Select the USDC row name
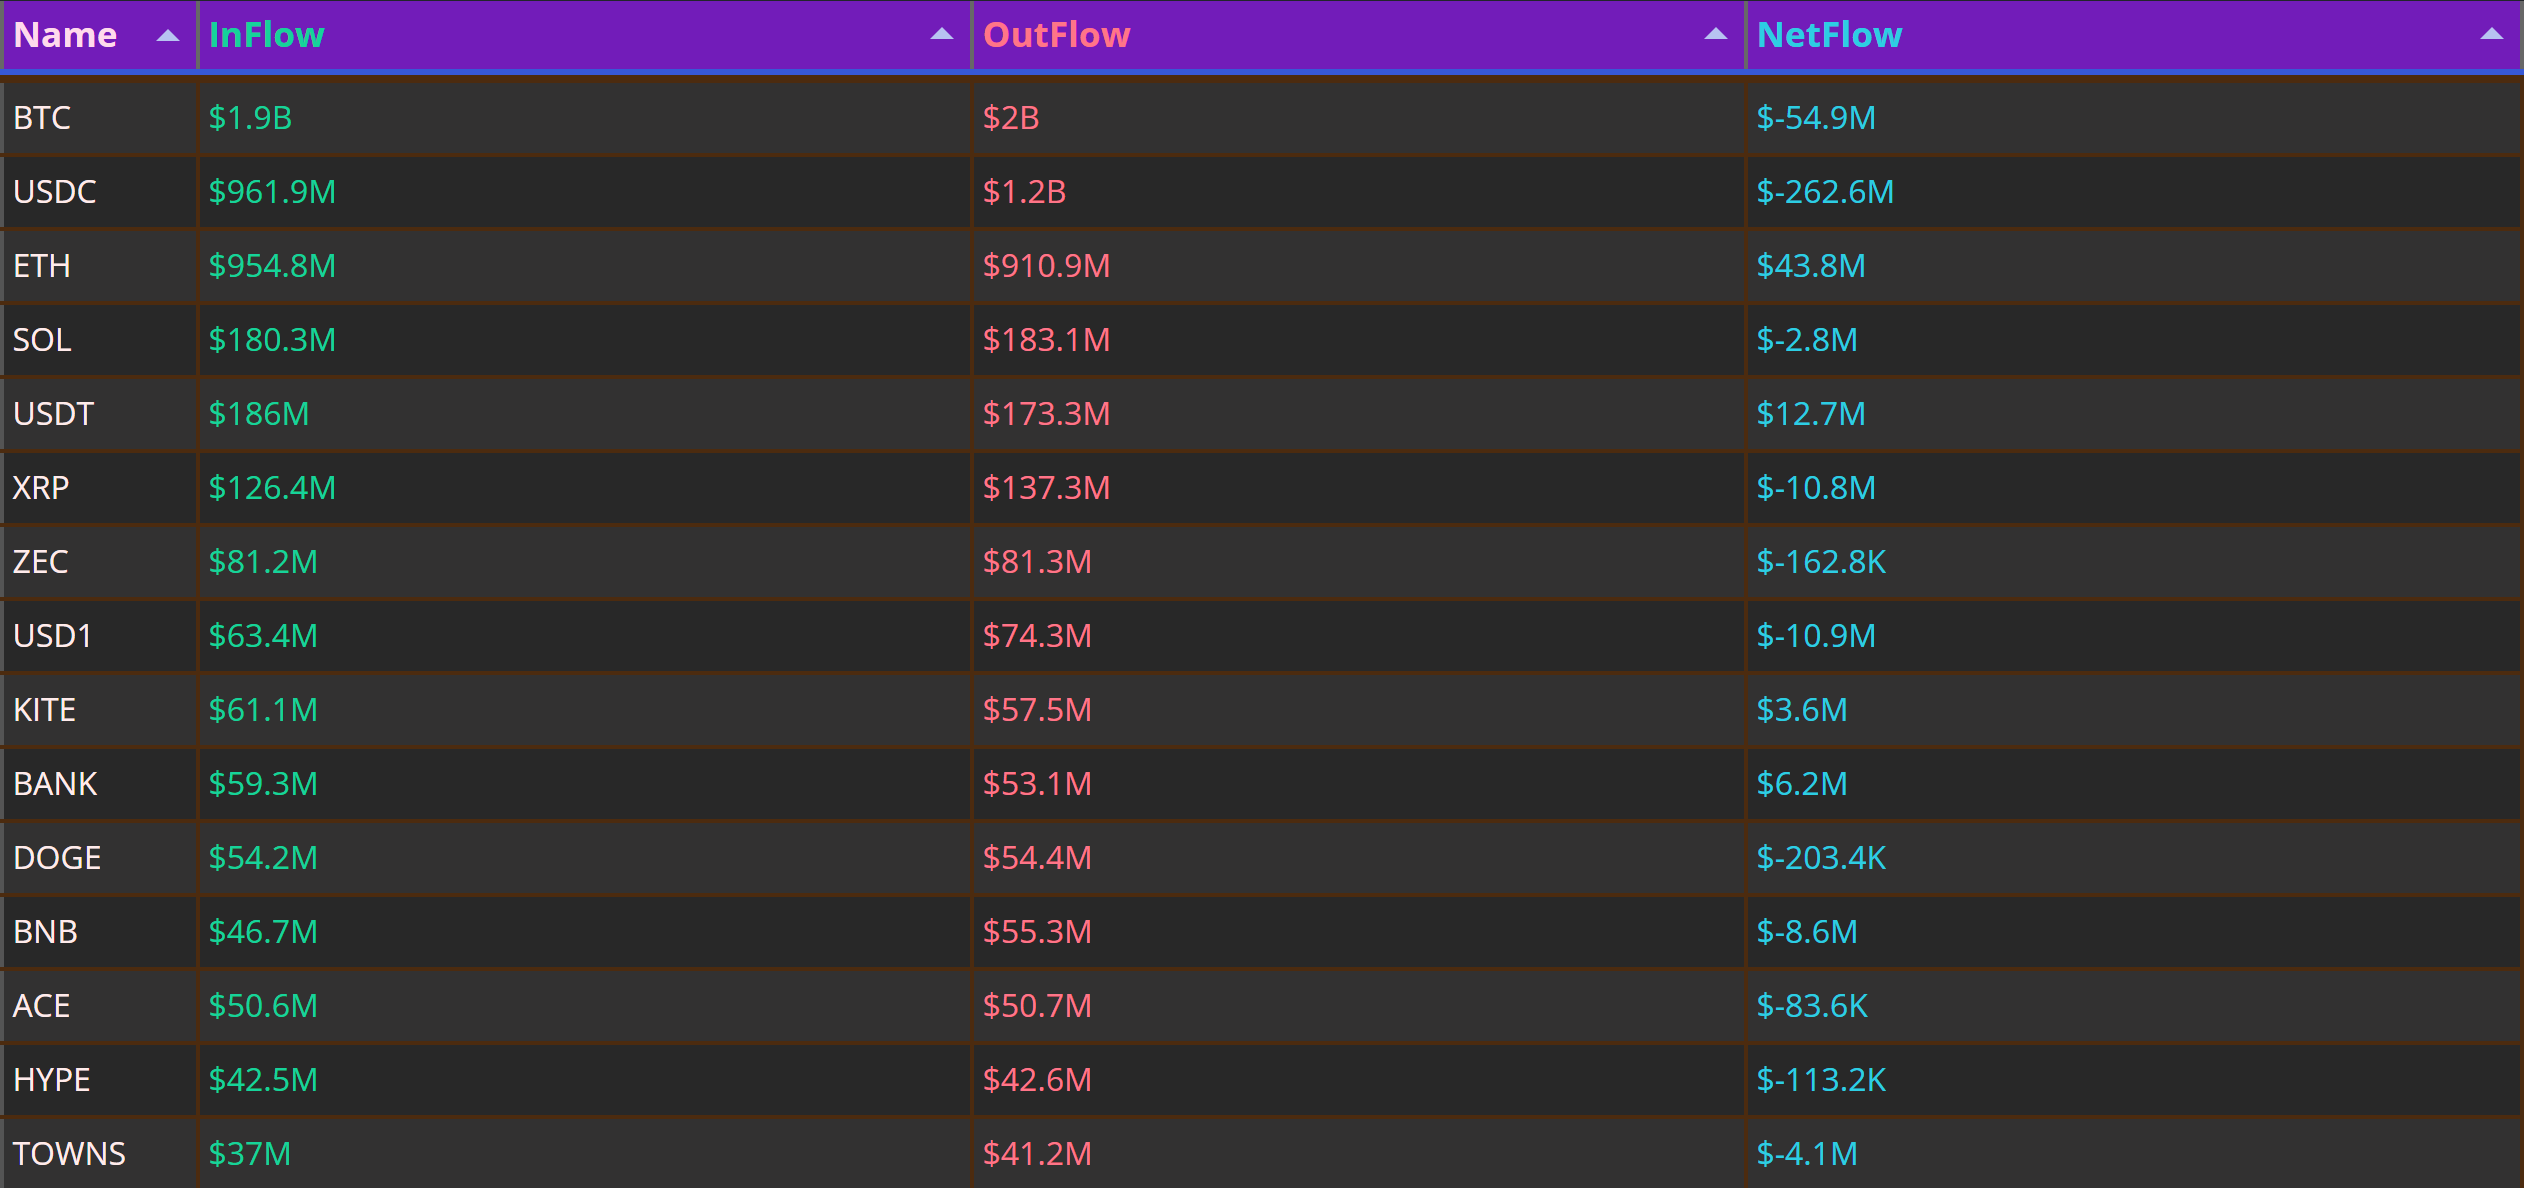This screenshot has height=1188, width=2524. pos(55,192)
